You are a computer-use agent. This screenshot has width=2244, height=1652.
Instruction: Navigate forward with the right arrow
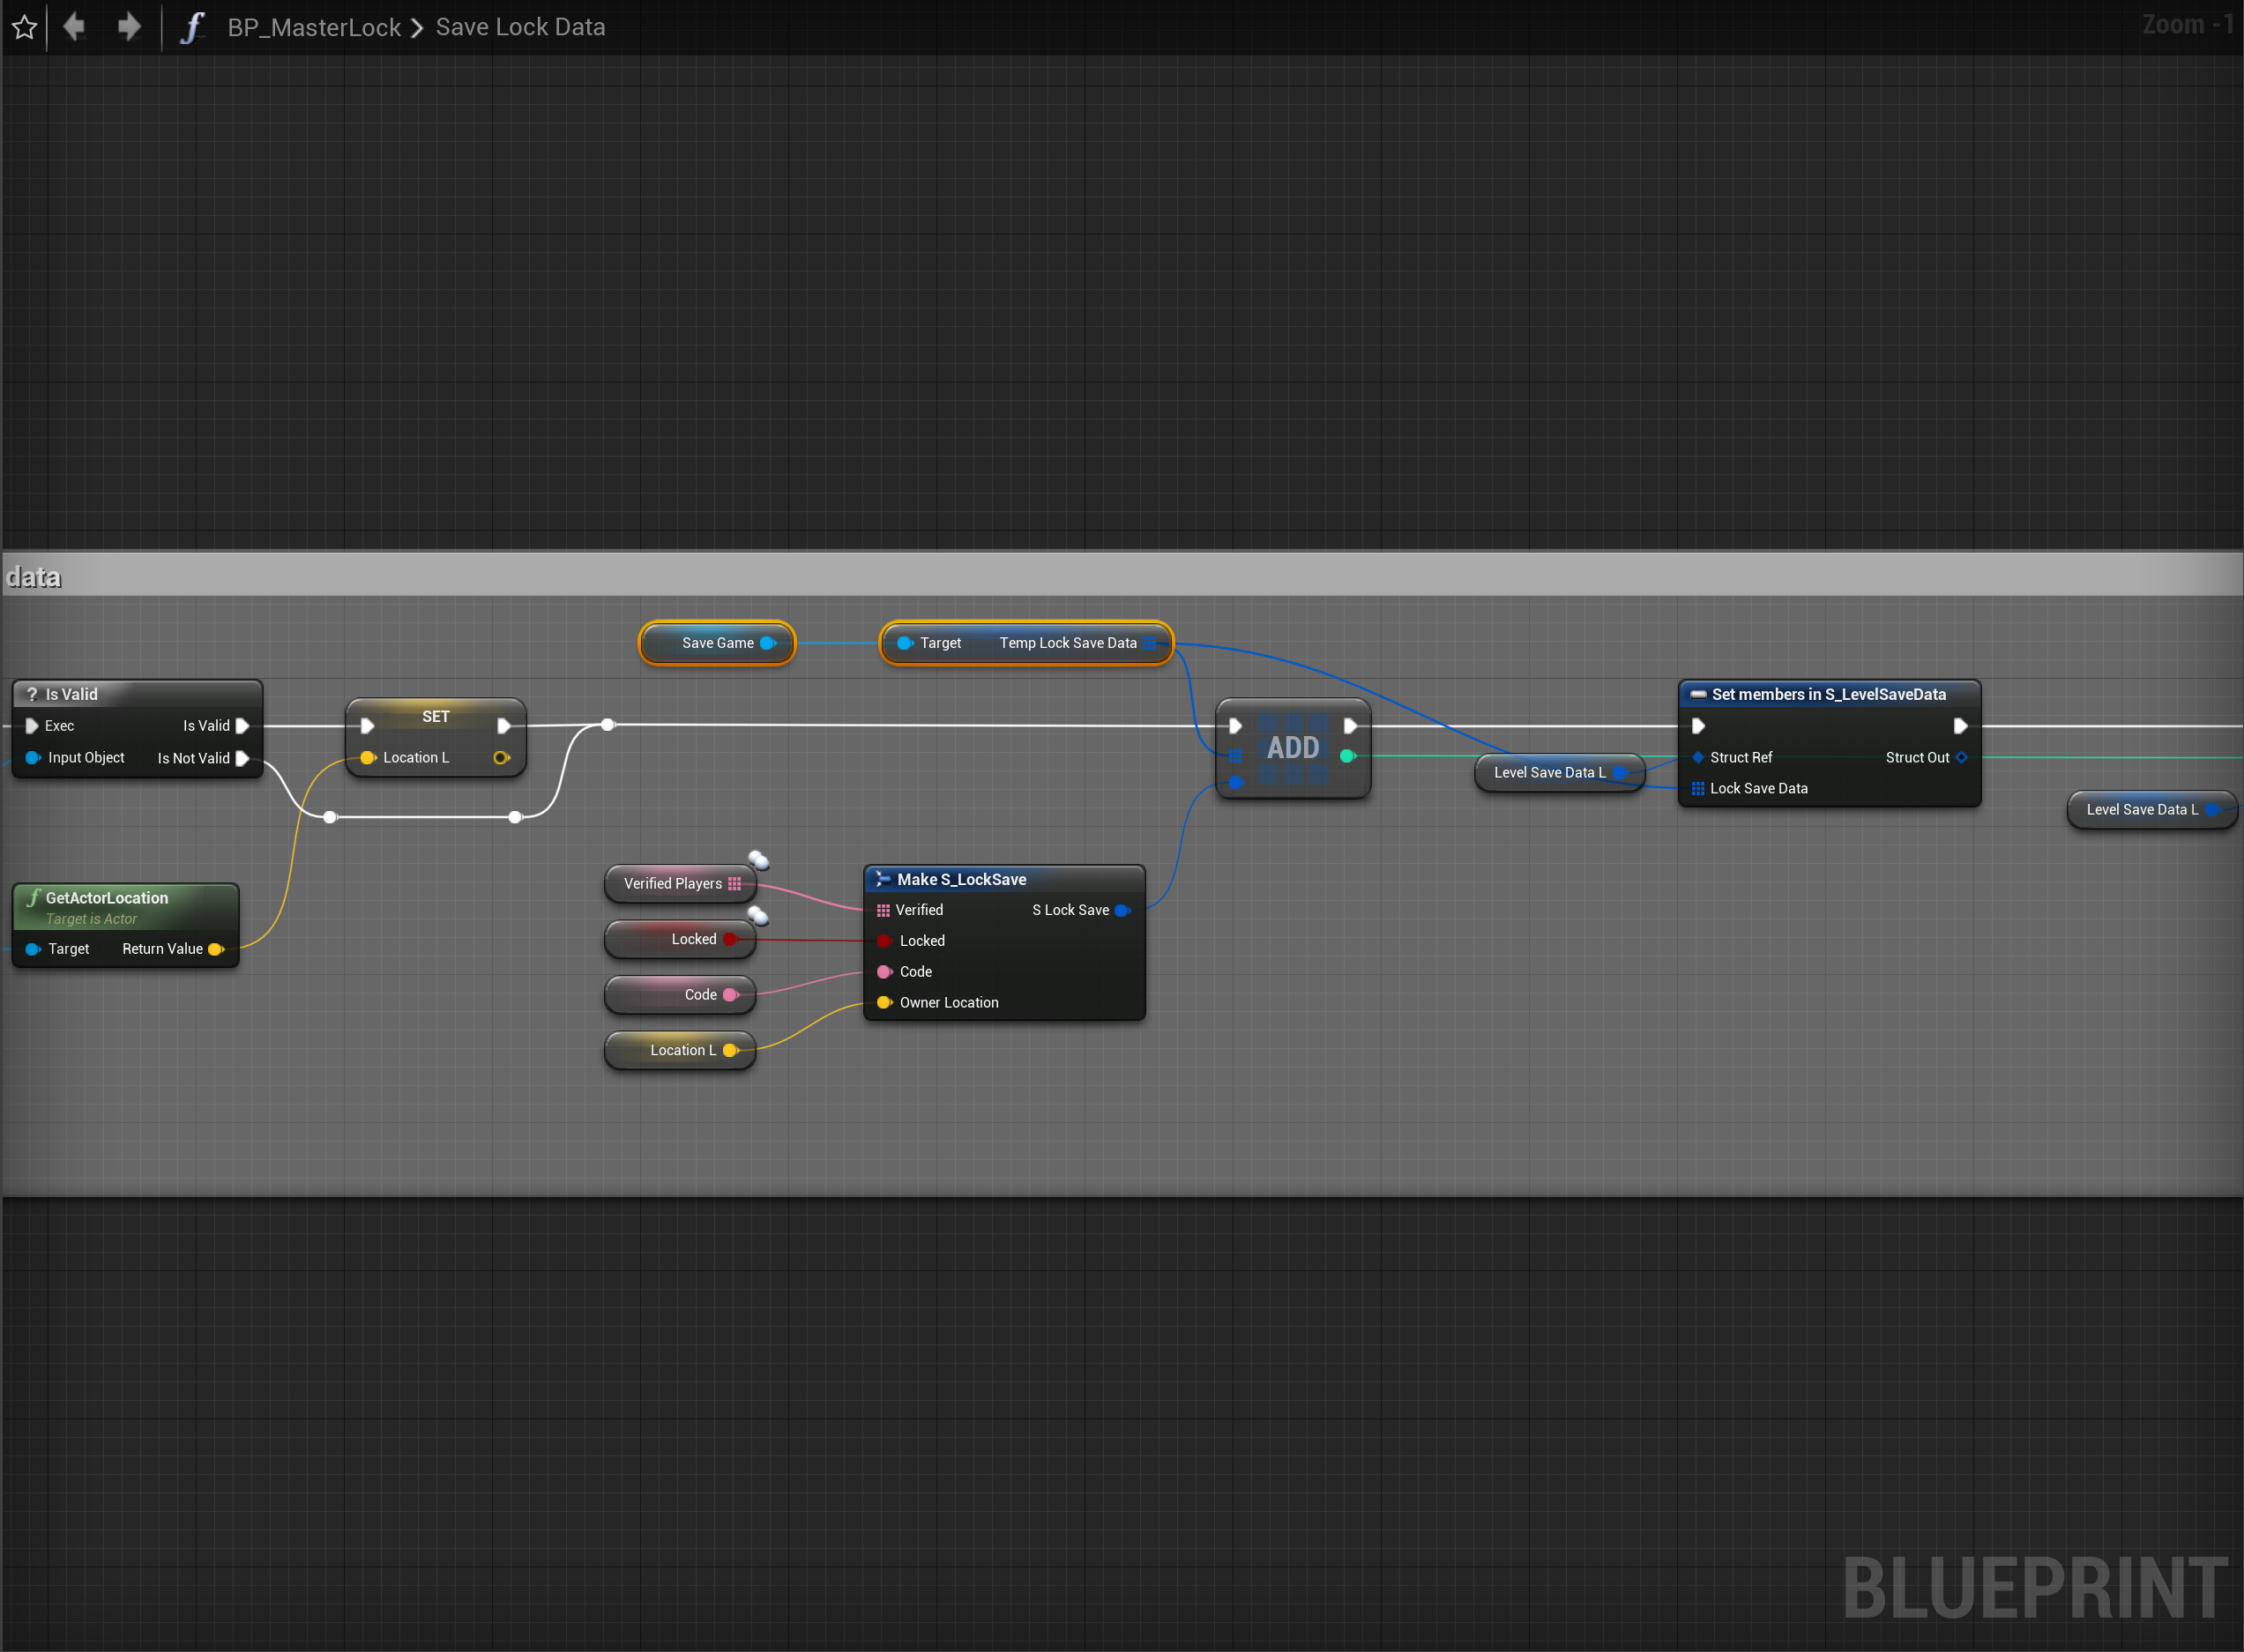[x=128, y=26]
